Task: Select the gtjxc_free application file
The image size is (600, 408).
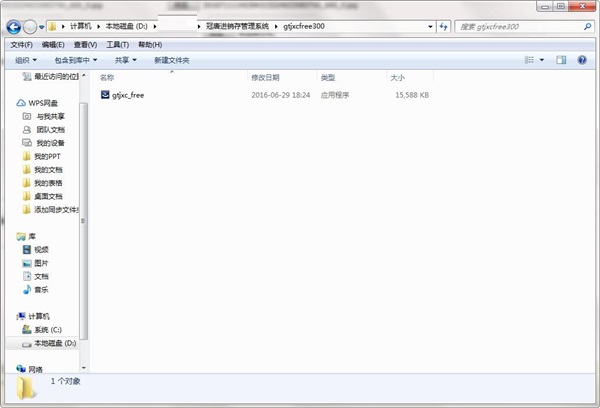Action: (128, 95)
